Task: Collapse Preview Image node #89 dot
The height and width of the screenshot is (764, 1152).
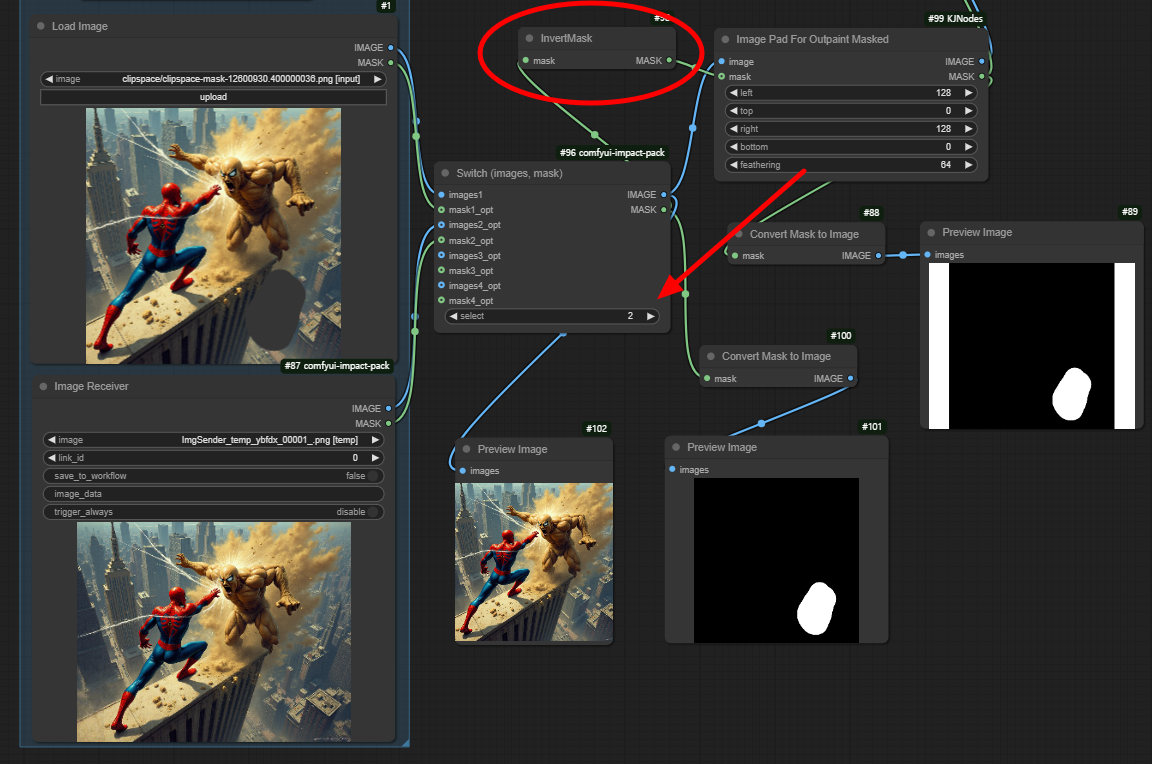Action: pos(931,232)
